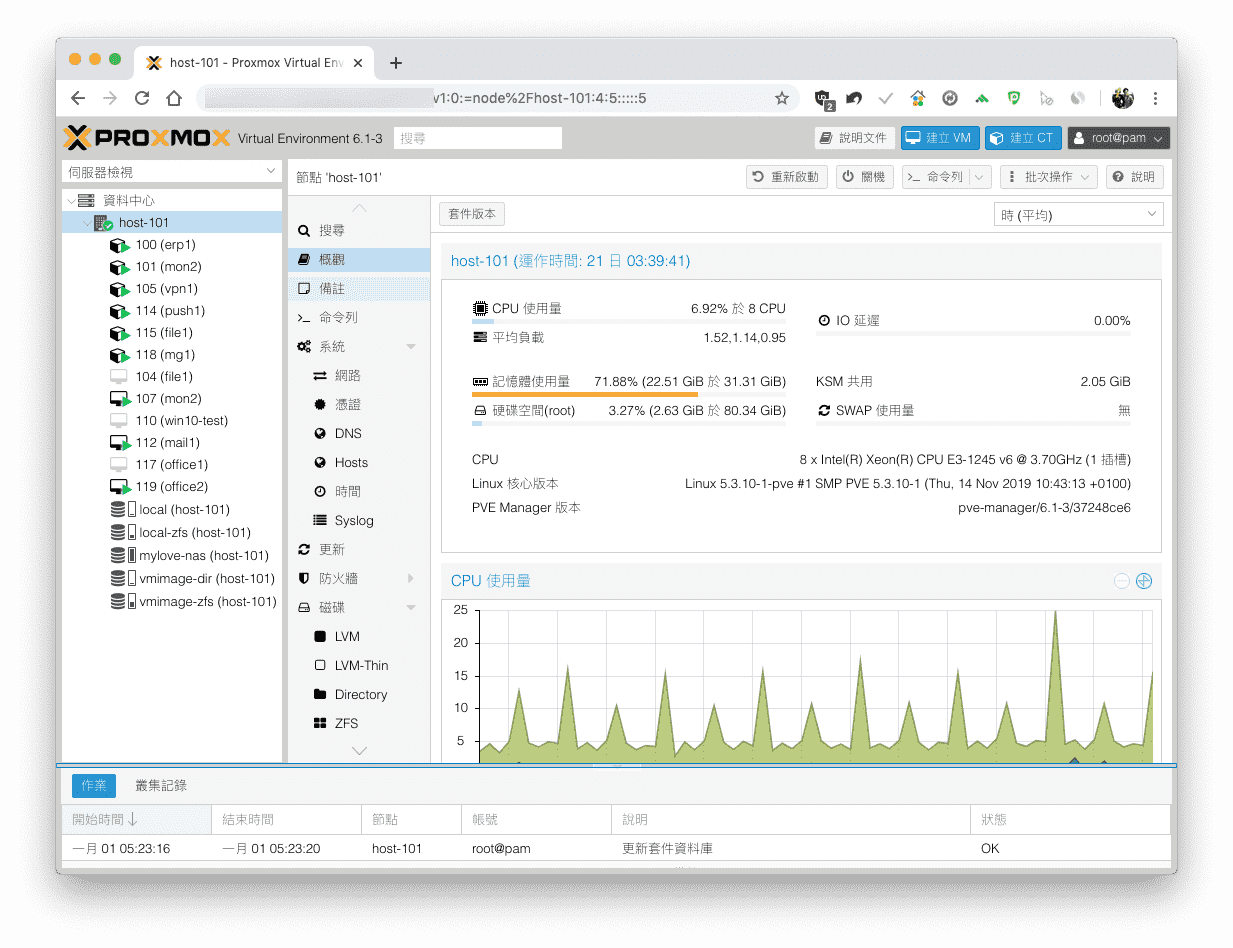Open LVM-Thin disk page
Image resolution: width=1233 pixels, height=948 pixels.
tap(359, 665)
